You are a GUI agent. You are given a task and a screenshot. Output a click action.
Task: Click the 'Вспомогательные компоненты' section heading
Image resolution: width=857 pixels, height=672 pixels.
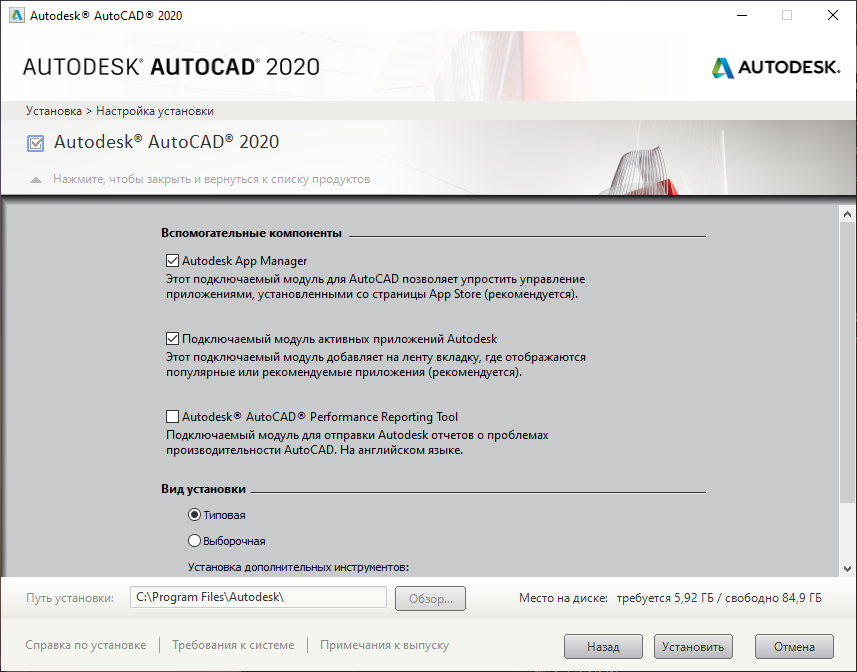point(251,233)
